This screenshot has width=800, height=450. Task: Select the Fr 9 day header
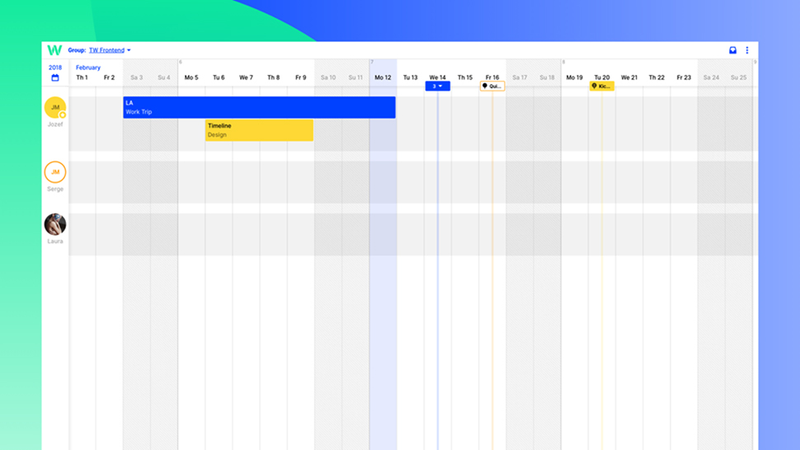(x=301, y=78)
